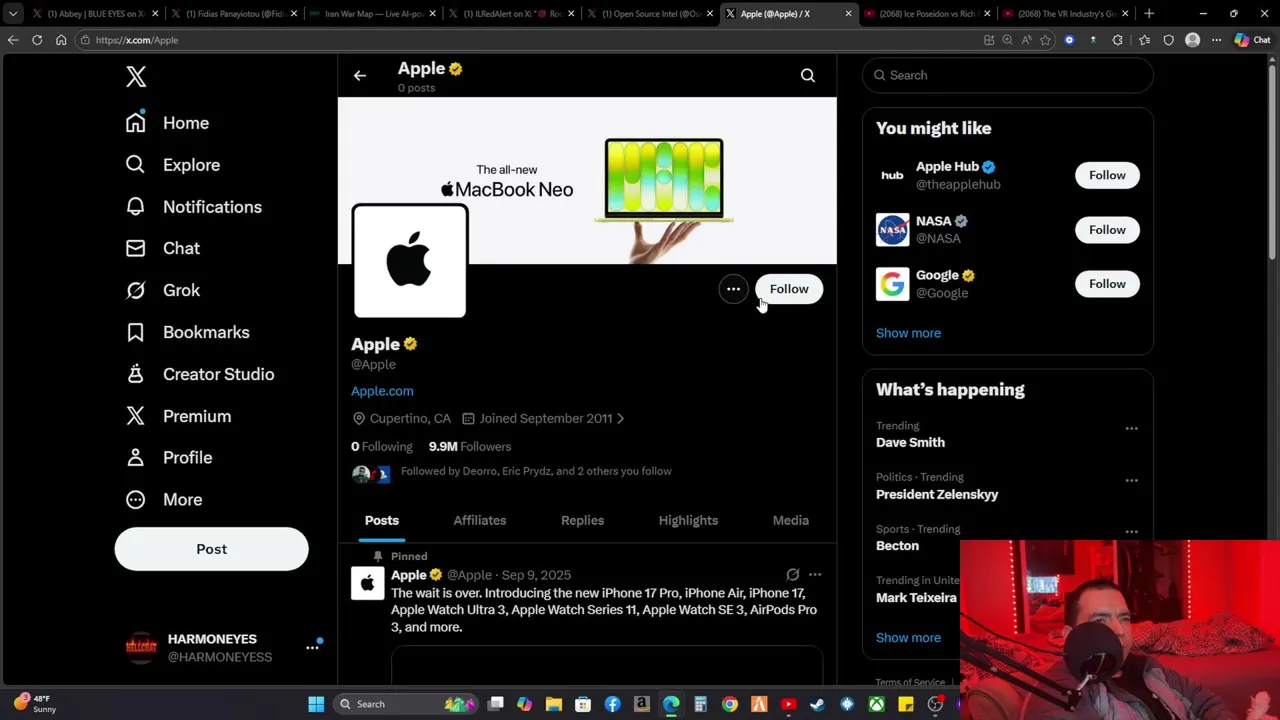Click the Post button

[211, 549]
